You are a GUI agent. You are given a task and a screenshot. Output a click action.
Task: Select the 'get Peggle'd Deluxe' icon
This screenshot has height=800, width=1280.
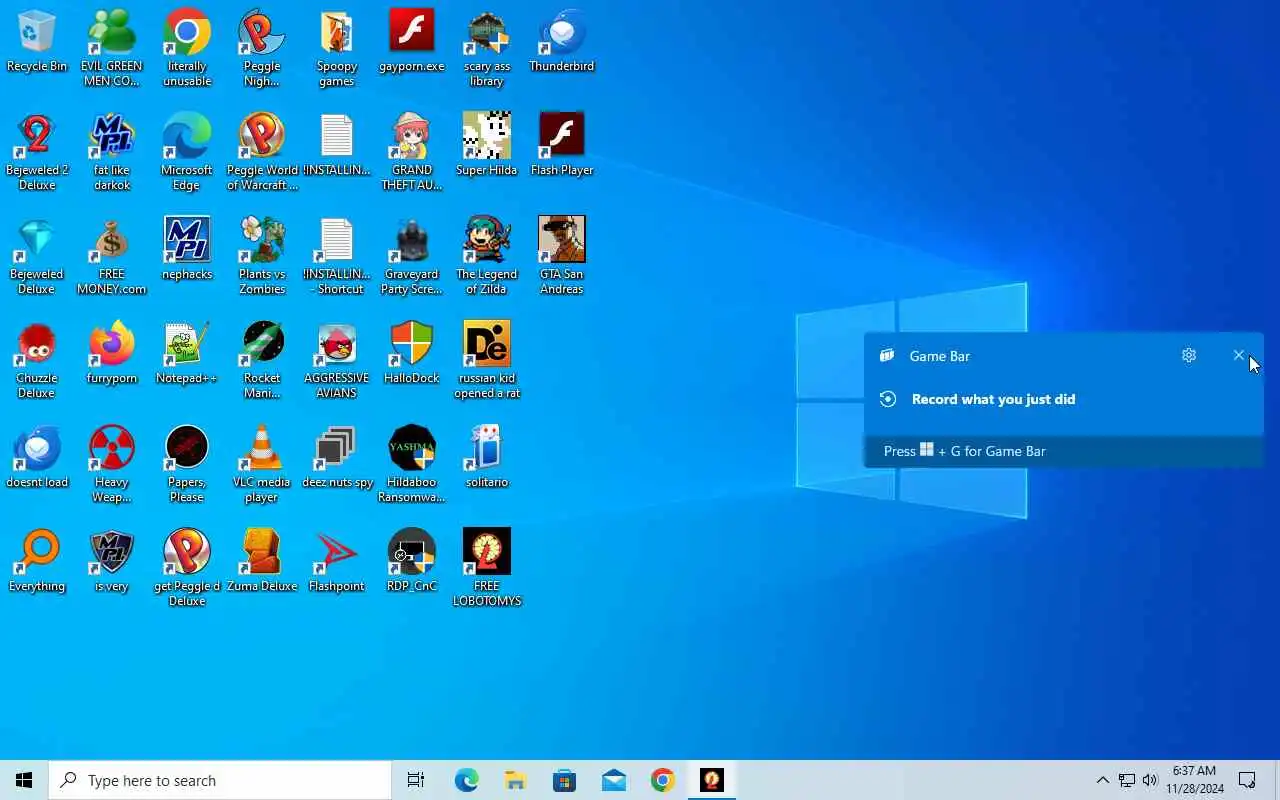(x=187, y=569)
